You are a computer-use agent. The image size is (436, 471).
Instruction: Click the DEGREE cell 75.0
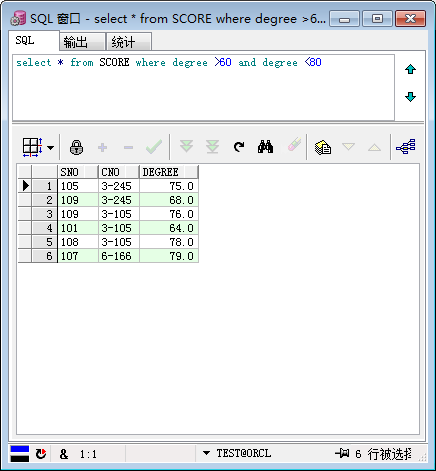pyautogui.click(x=169, y=186)
